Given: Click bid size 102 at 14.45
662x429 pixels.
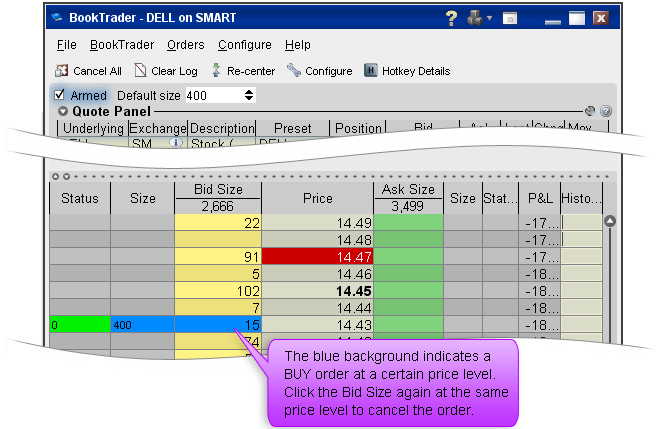Looking at the screenshot, I should pos(218,291).
